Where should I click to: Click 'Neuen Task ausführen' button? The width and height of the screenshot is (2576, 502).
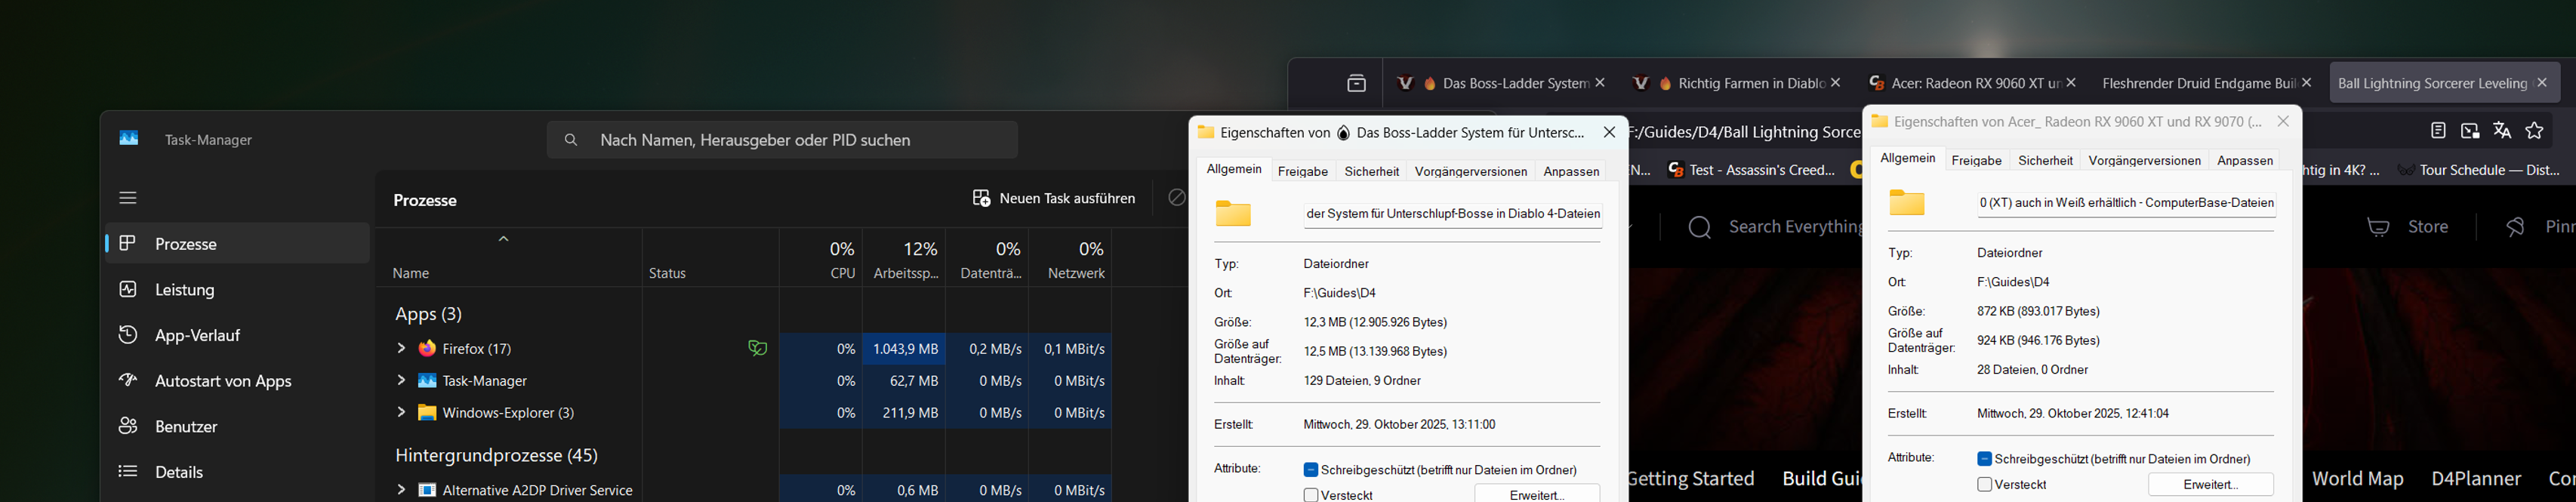click(x=1054, y=198)
